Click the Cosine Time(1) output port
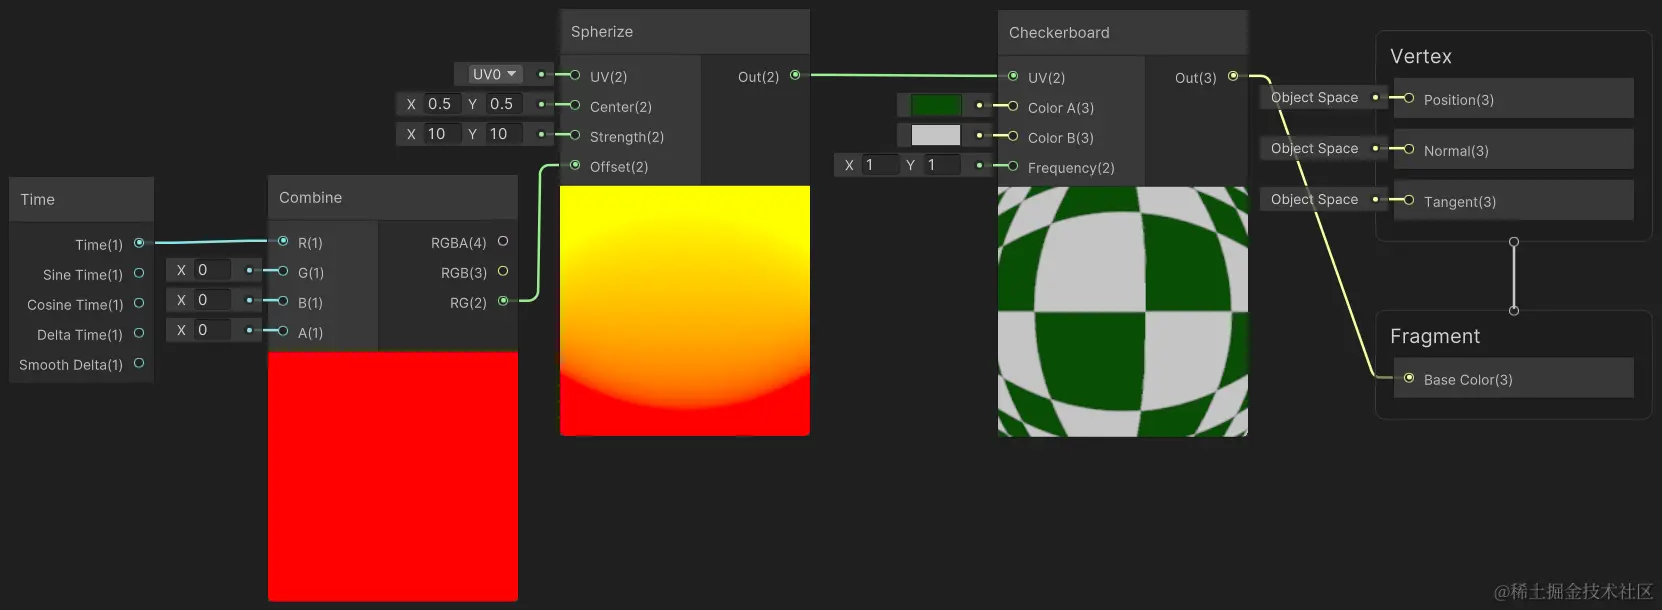 [x=139, y=303]
